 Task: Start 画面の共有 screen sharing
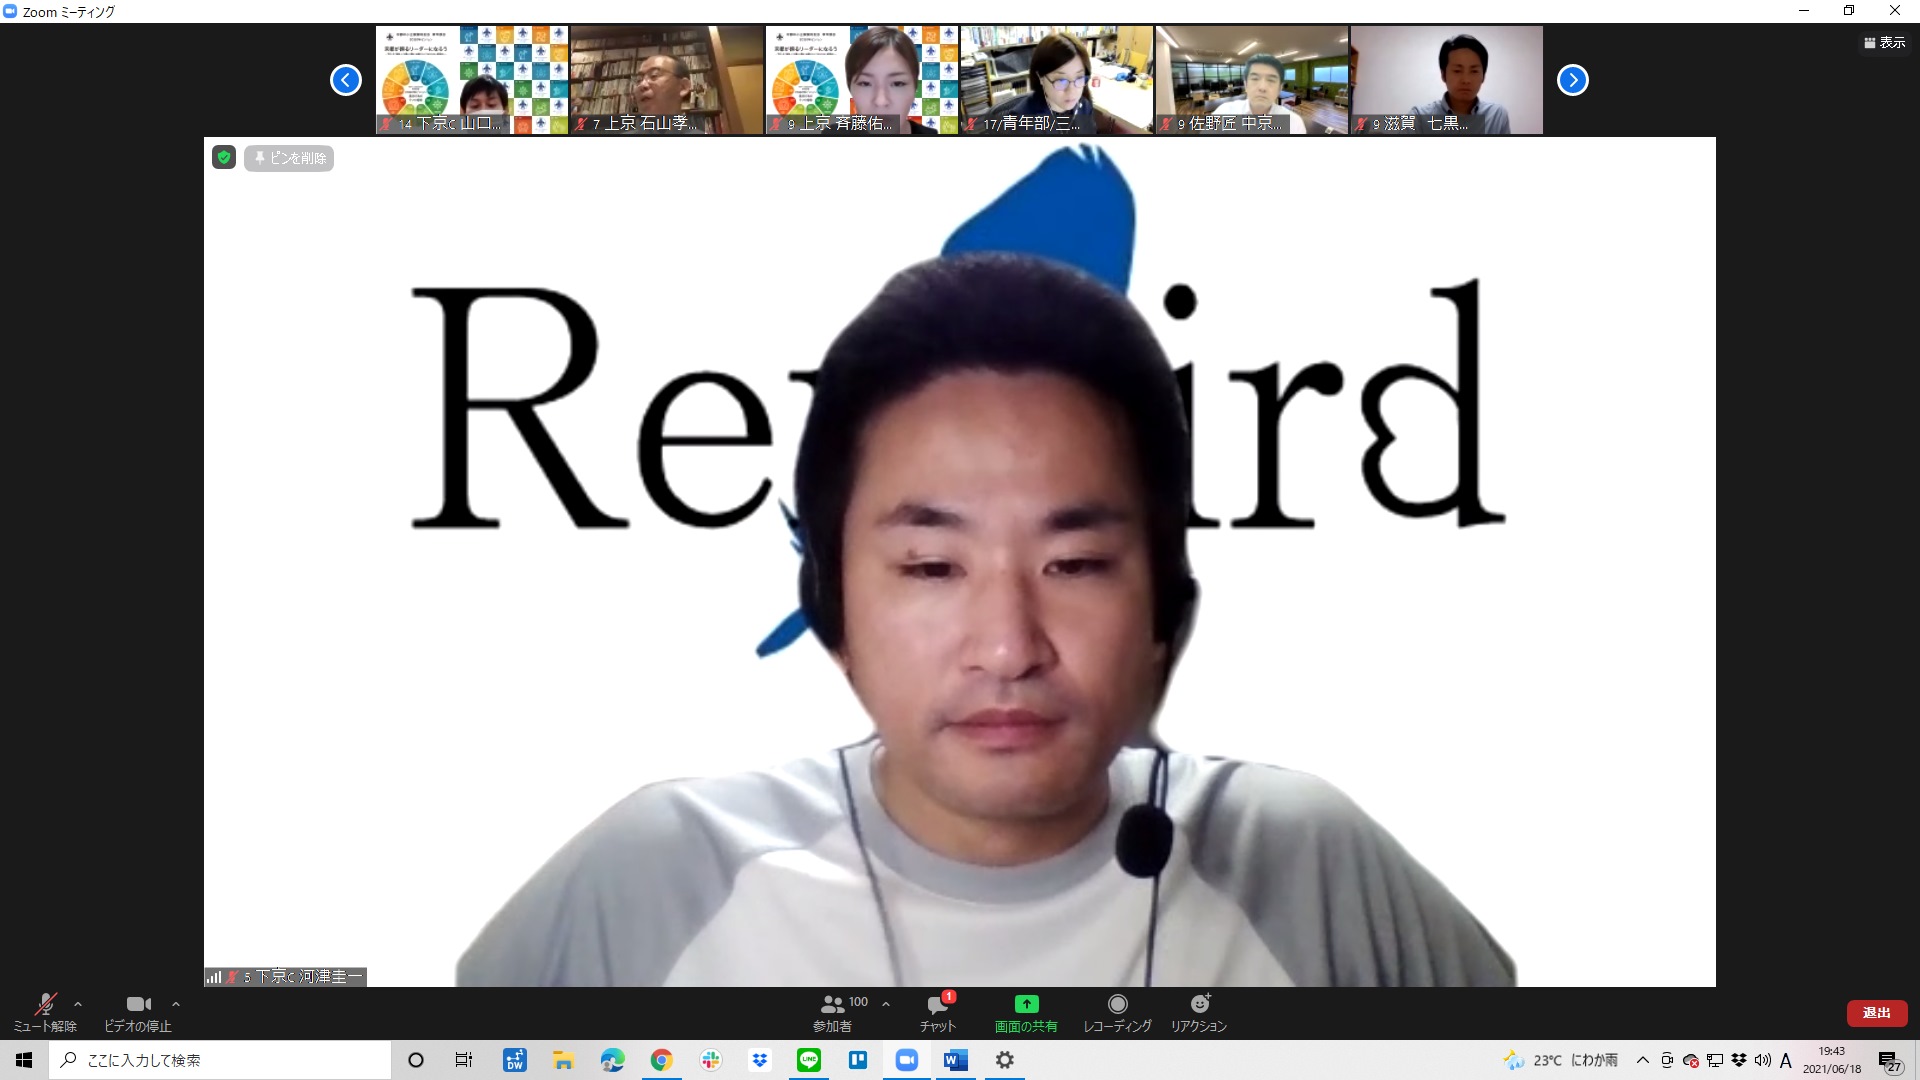[x=1026, y=1012]
